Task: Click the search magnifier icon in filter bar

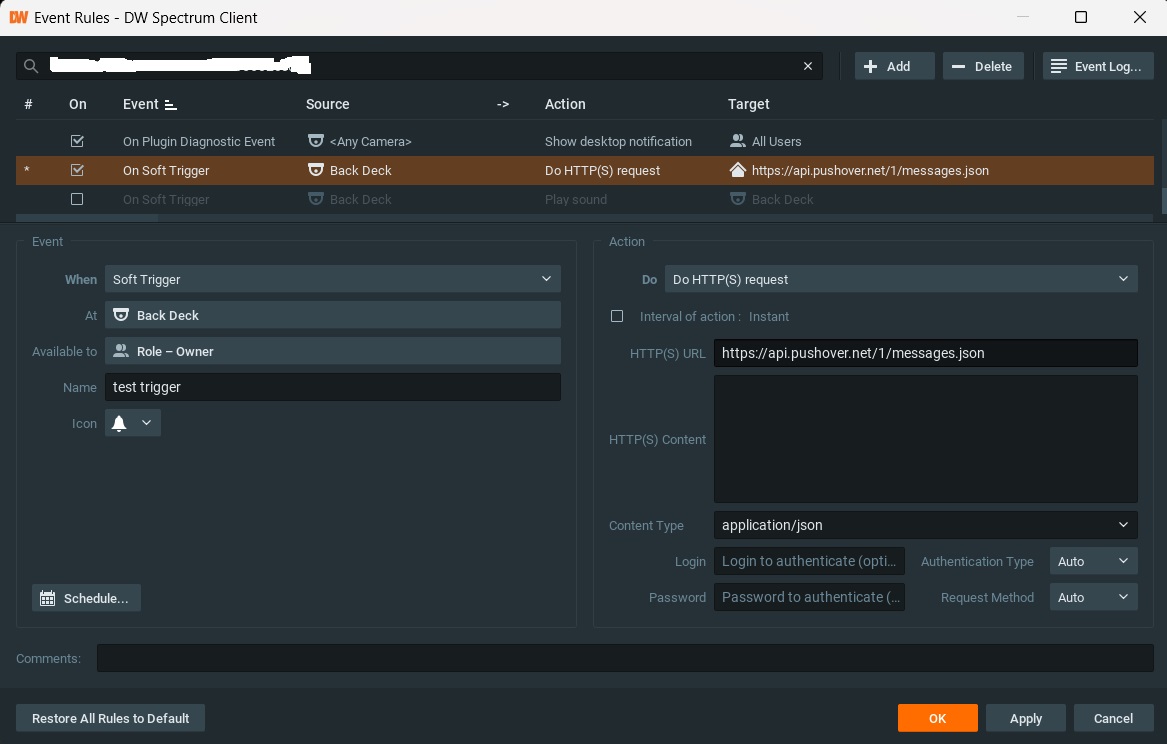Action: point(31,66)
